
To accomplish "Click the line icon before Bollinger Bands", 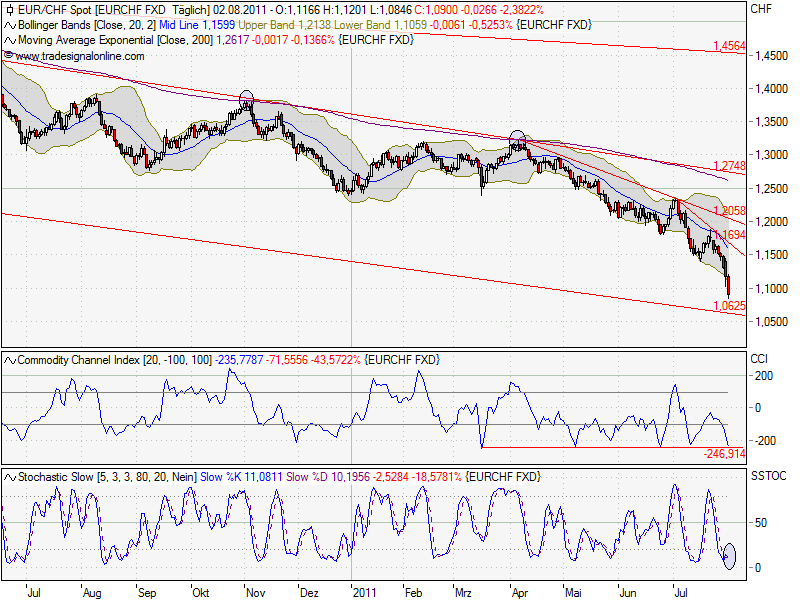I will click(x=10, y=25).
